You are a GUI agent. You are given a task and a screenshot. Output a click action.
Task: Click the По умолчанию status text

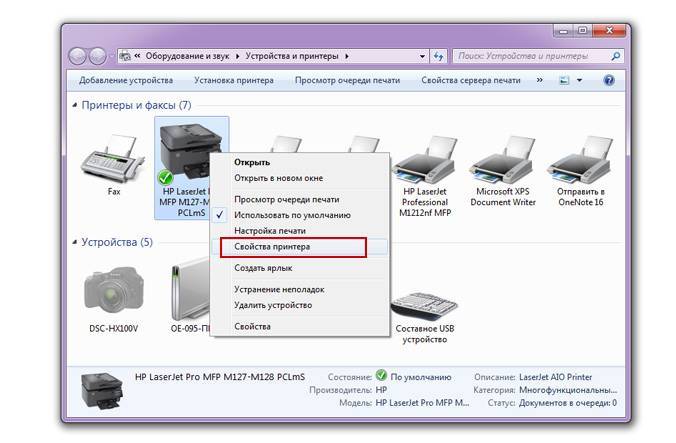click(x=421, y=377)
